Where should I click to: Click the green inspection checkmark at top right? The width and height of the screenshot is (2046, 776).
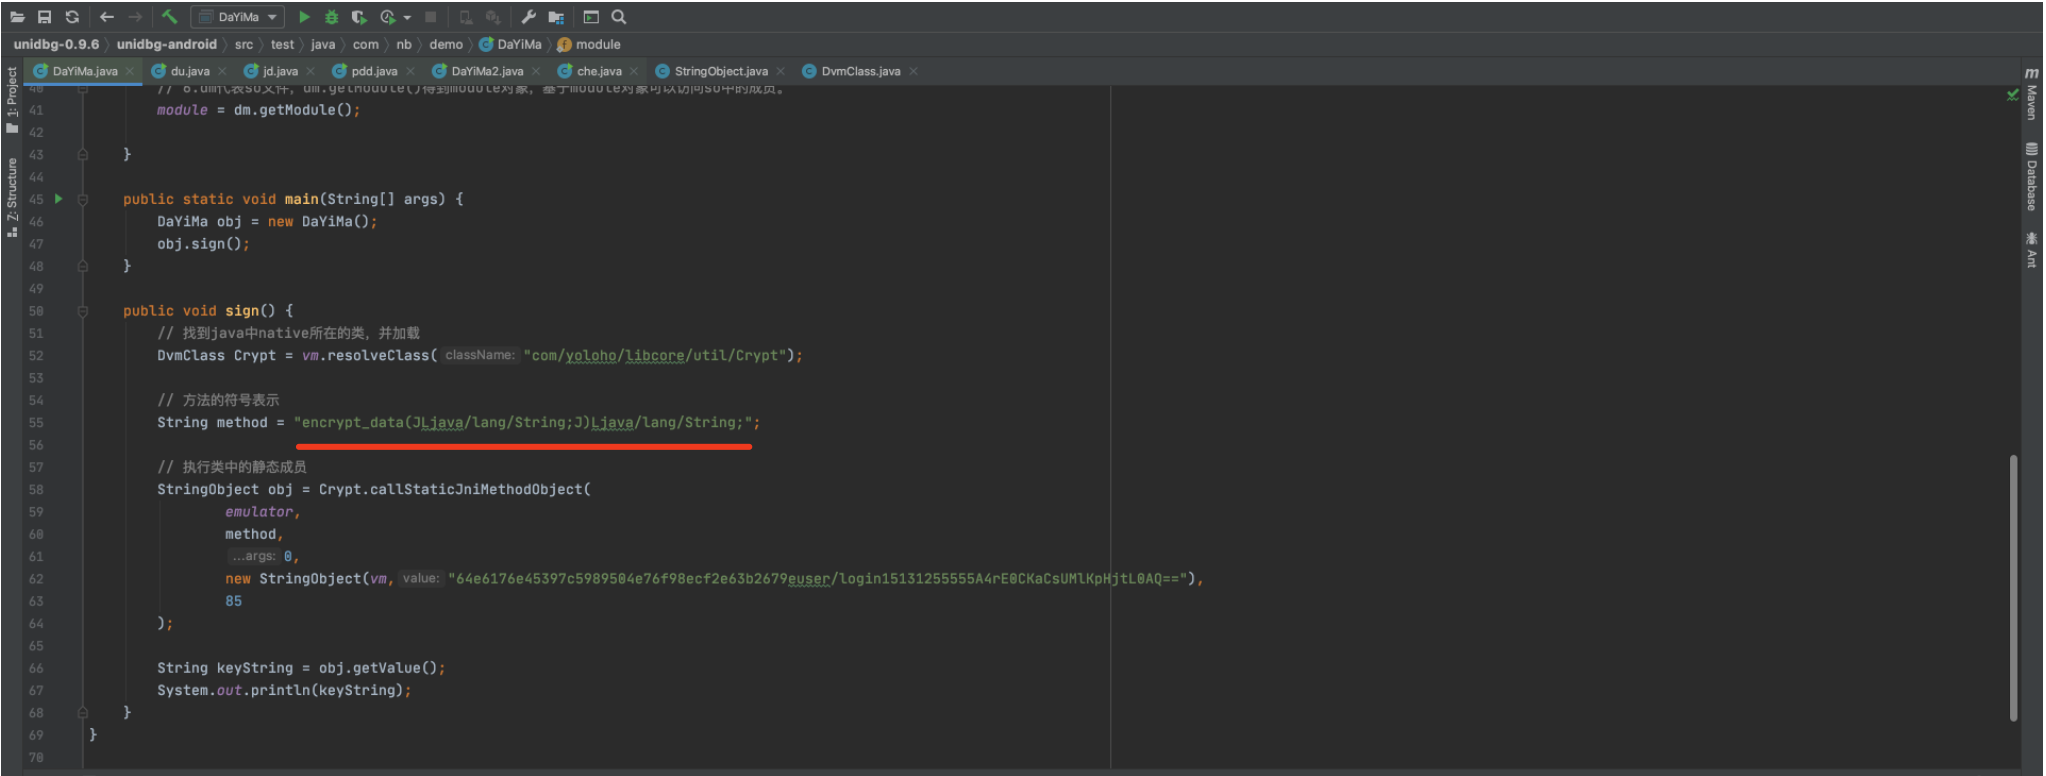[2012, 95]
